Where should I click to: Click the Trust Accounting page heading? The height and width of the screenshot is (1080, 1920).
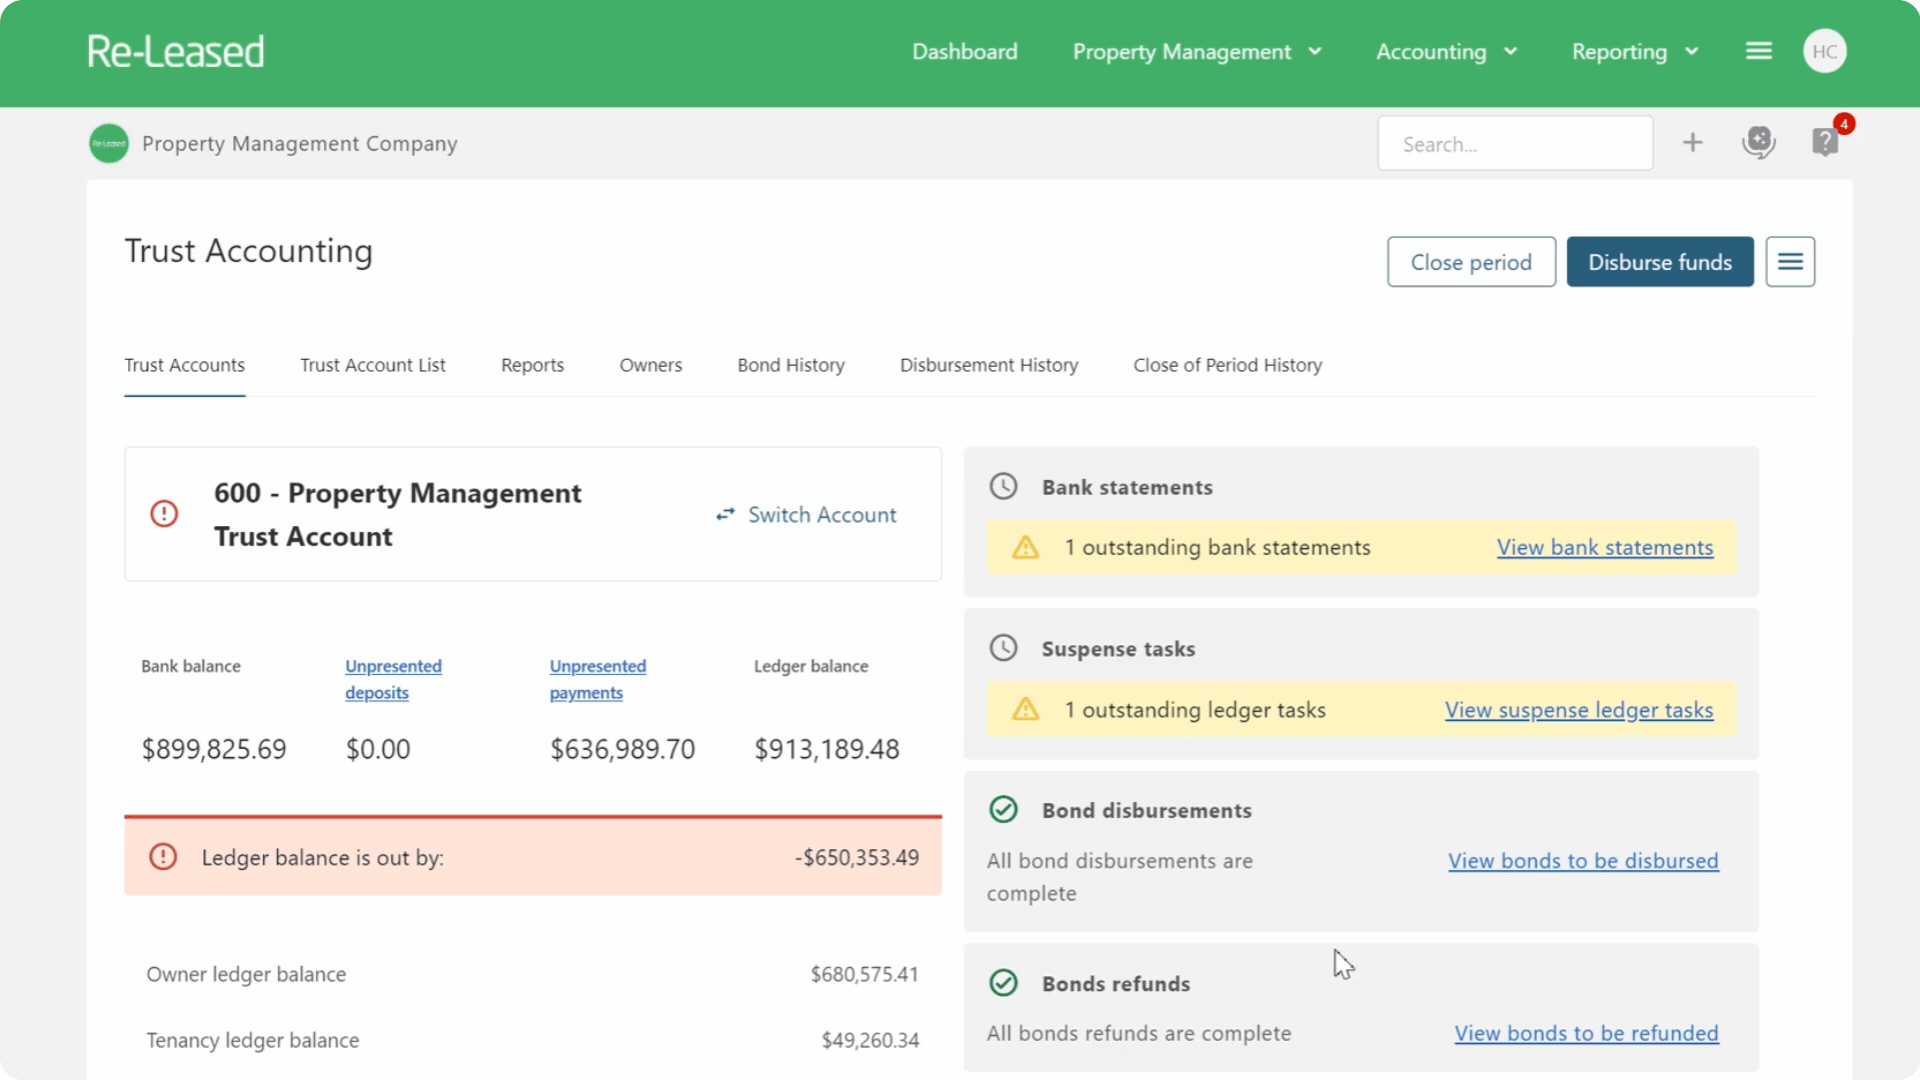pos(248,251)
